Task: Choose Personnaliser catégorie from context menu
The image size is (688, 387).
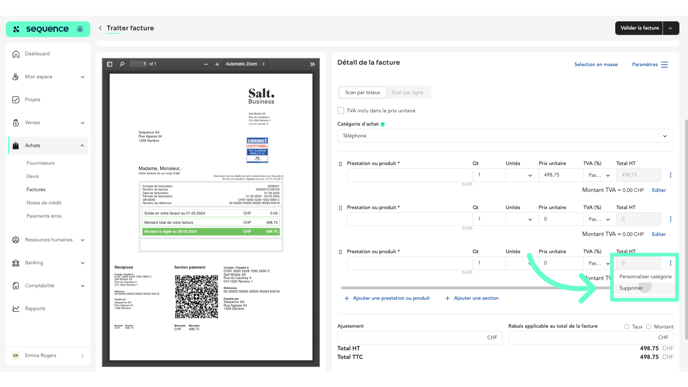Action: click(645, 277)
